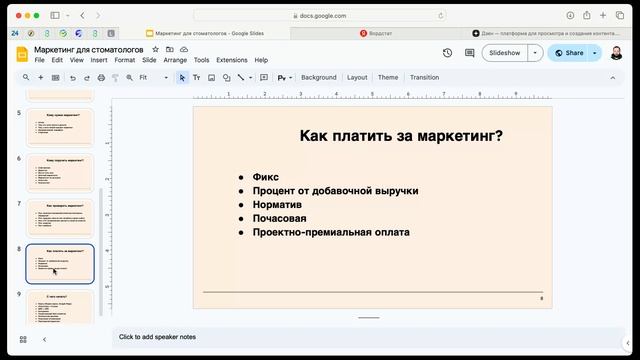
Task: Click the speaker notes field
Action: [367, 337]
